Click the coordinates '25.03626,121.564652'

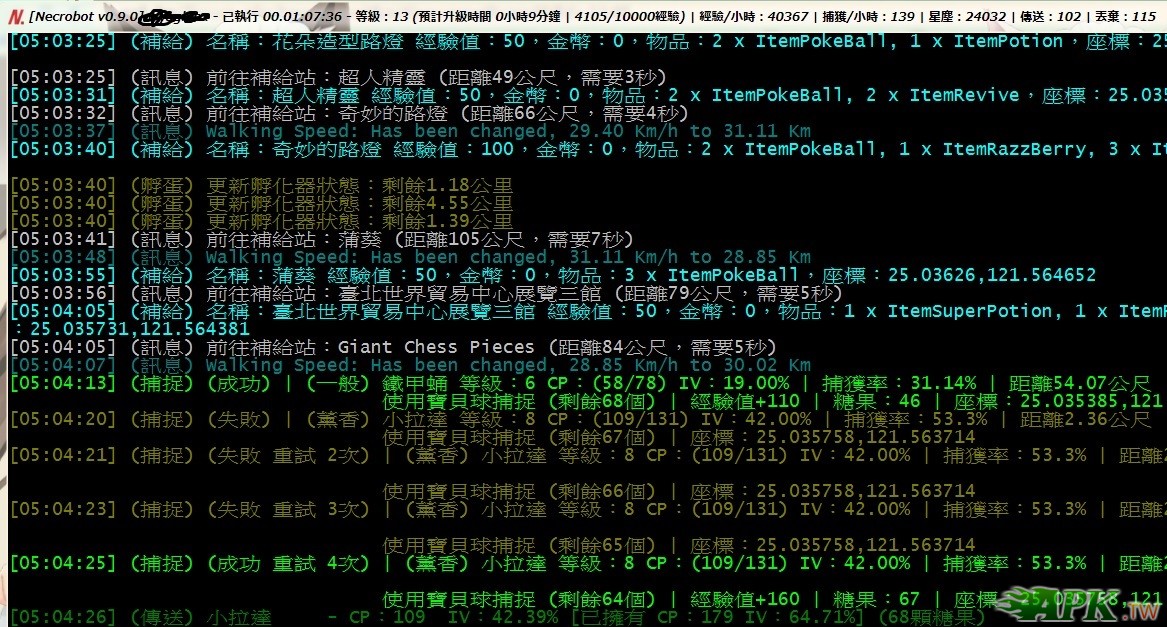coord(992,275)
